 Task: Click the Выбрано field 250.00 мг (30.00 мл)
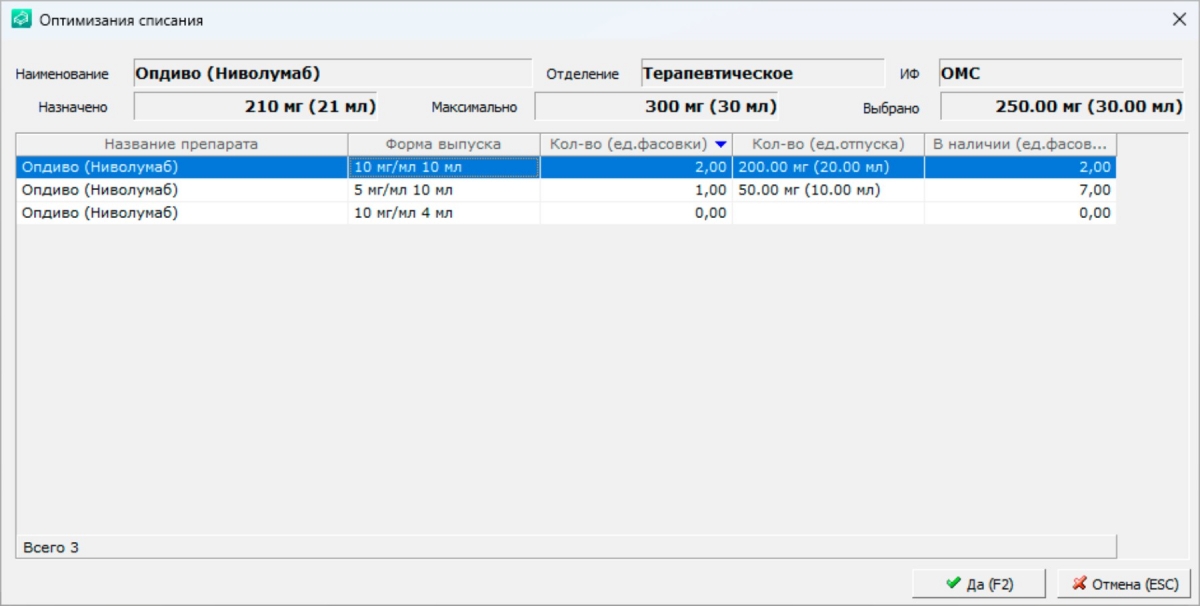click(1062, 106)
